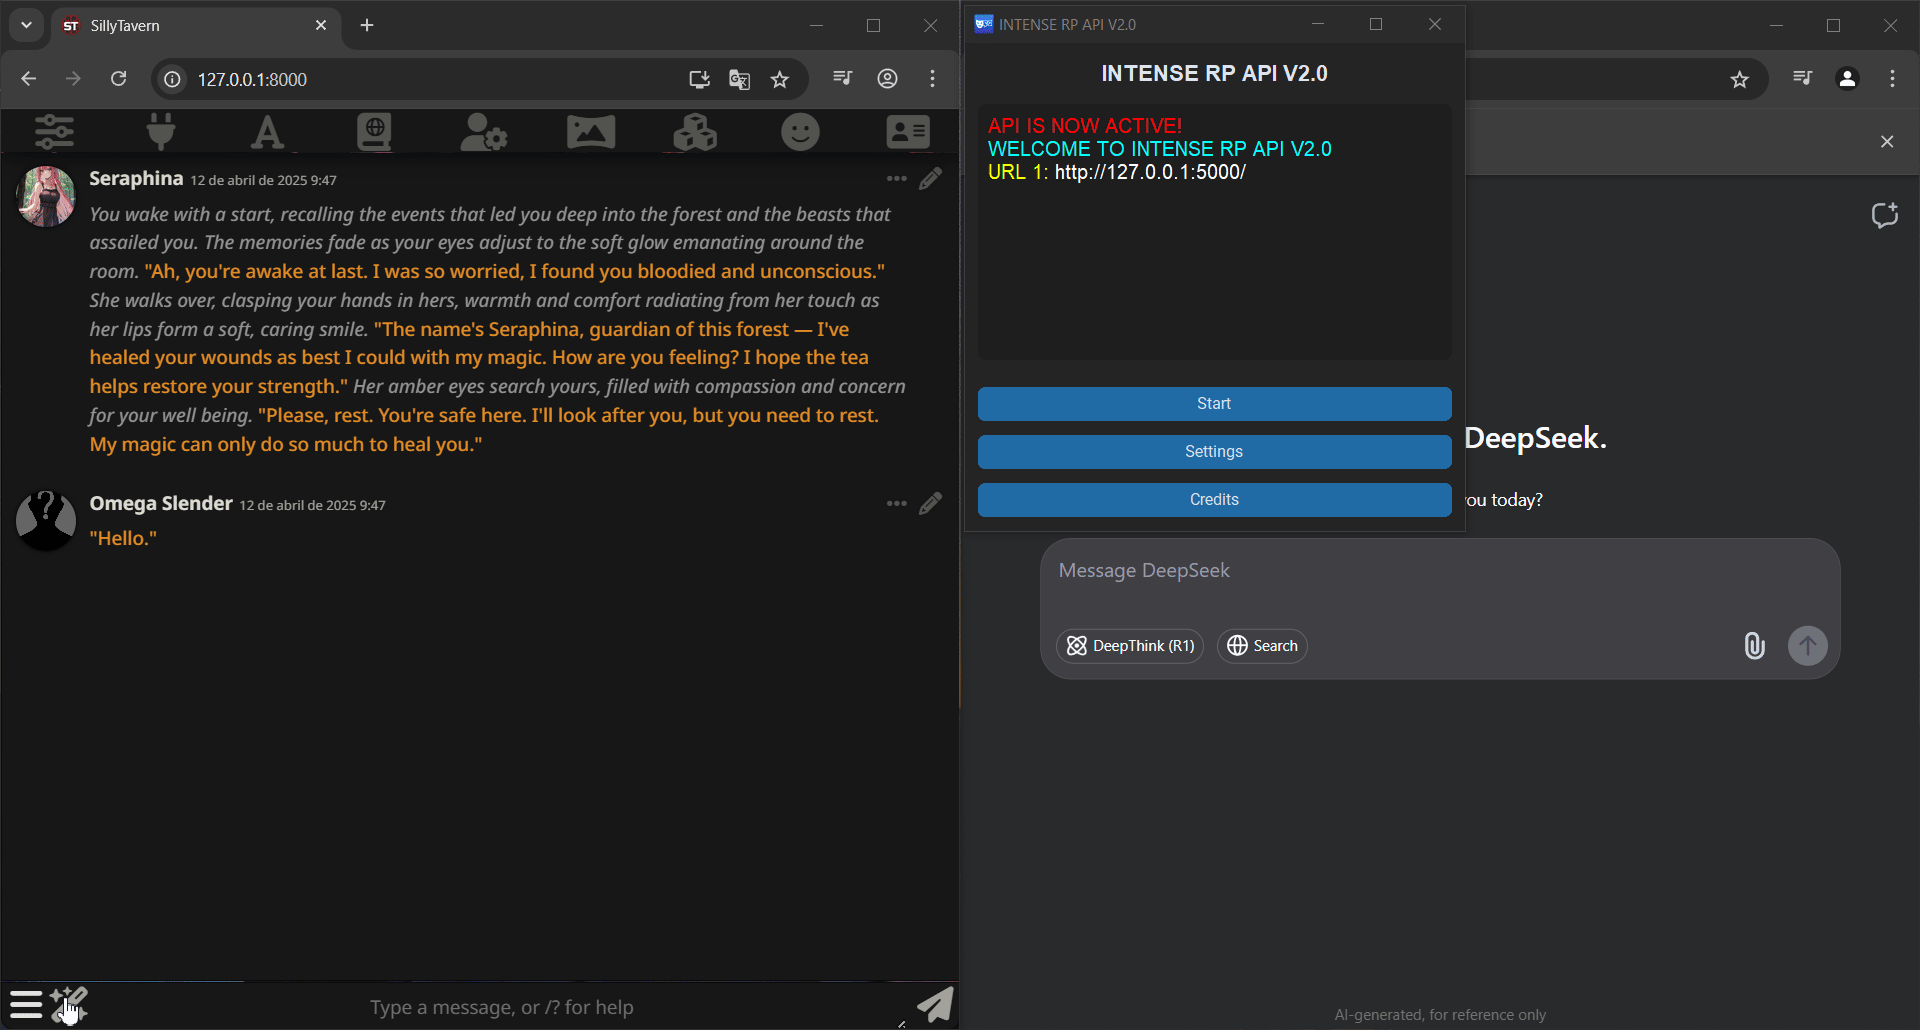This screenshot has width=1920, height=1030.
Task: Click "API IS NOW ACTIVE!" log line
Action: click(x=1085, y=126)
